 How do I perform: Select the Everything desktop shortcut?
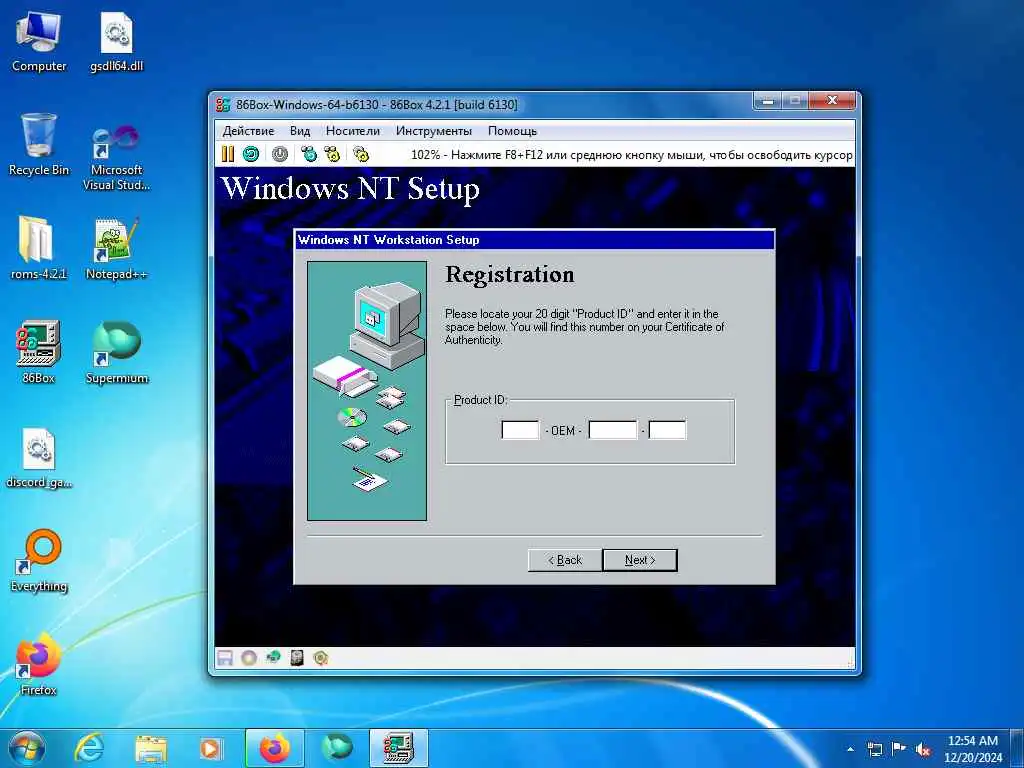39,560
